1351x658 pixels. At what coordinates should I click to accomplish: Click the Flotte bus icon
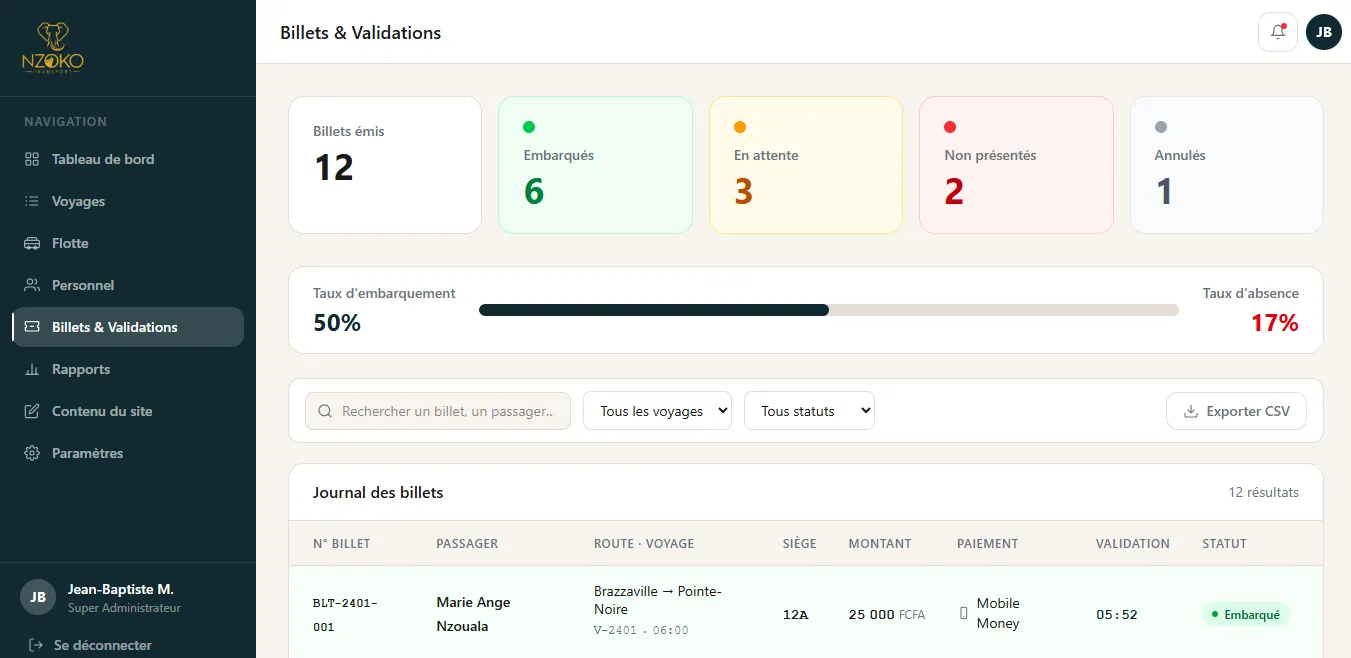(x=32, y=243)
